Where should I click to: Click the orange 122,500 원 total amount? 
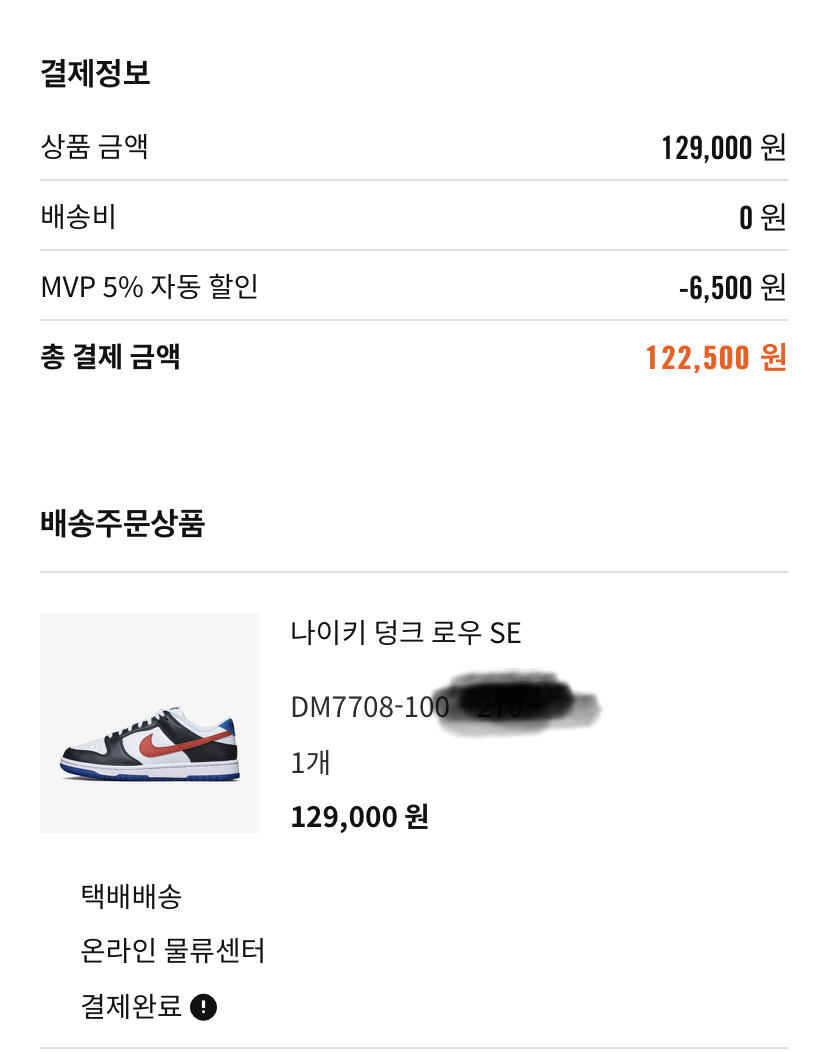pyautogui.click(x=716, y=357)
